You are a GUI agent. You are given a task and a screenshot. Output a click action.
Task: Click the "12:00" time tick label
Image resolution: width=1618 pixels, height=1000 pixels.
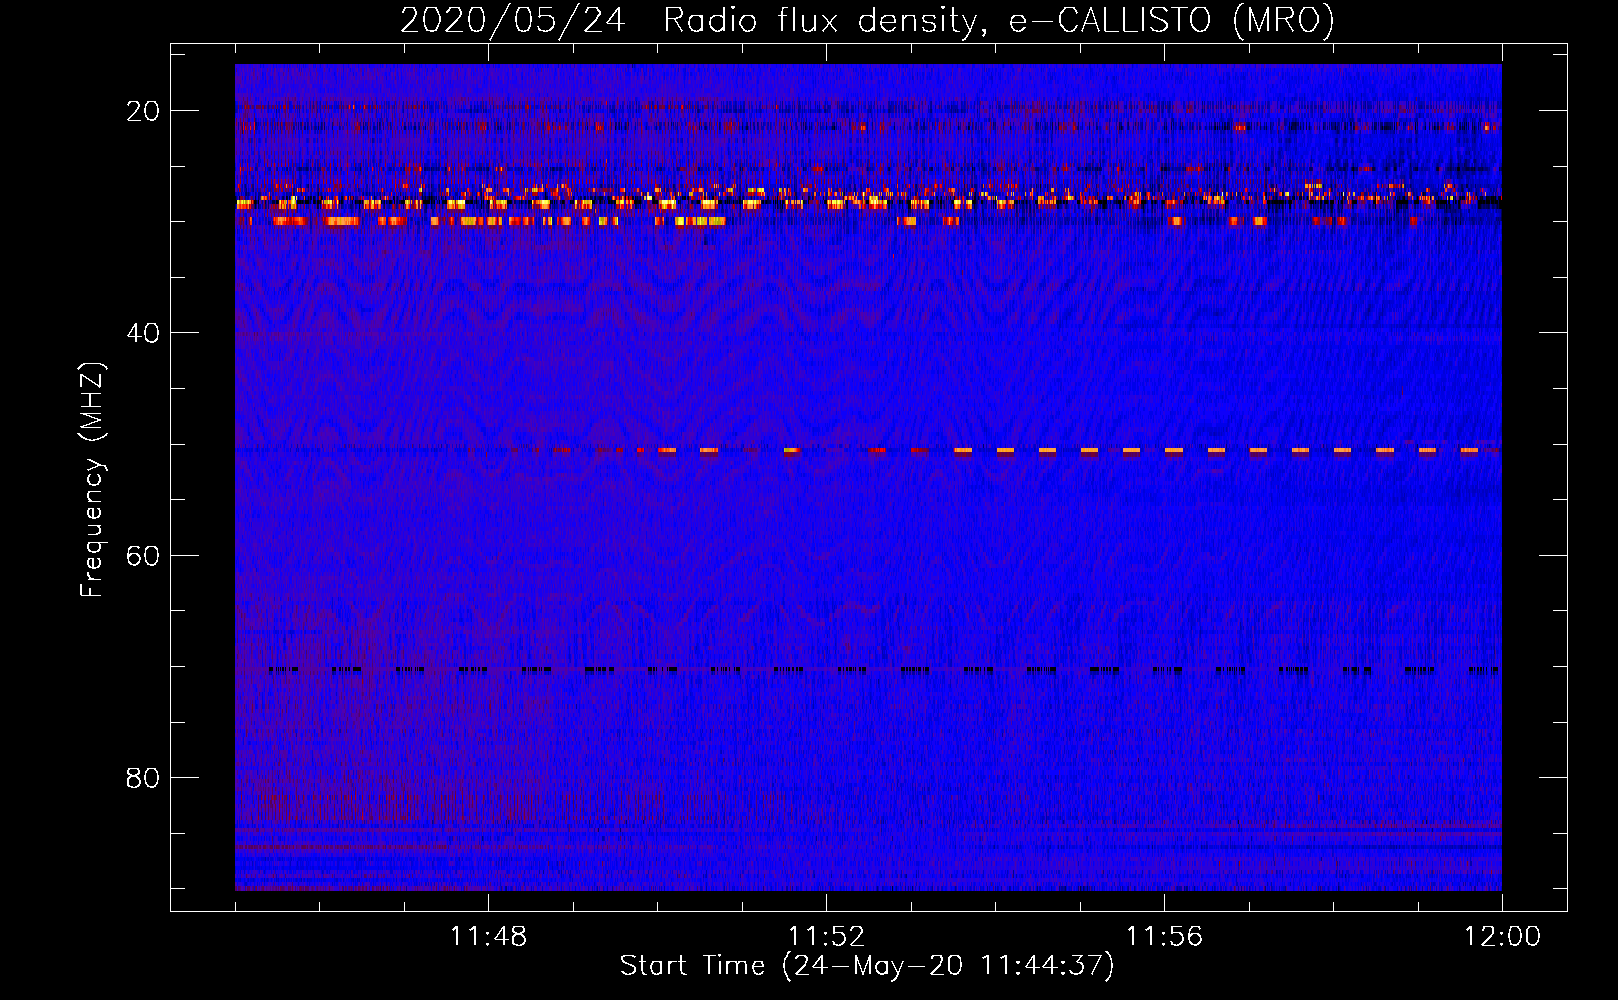pyautogui.click(x=1502, y=937)
